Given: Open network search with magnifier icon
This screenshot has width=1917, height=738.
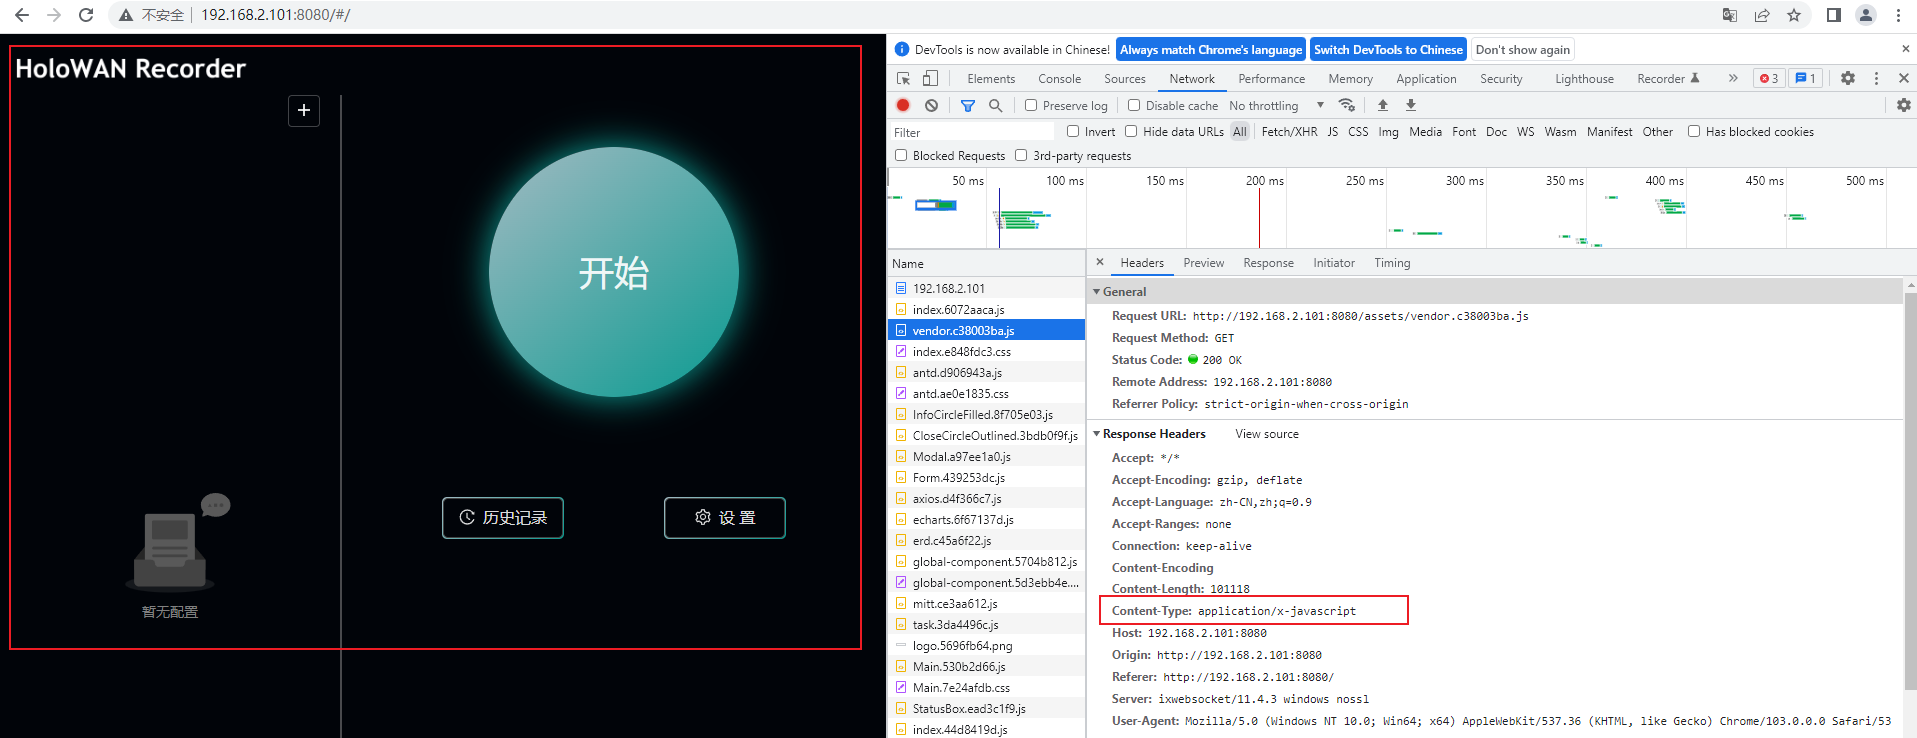Looking at the screenshot, I should click(x=995, y=105).
